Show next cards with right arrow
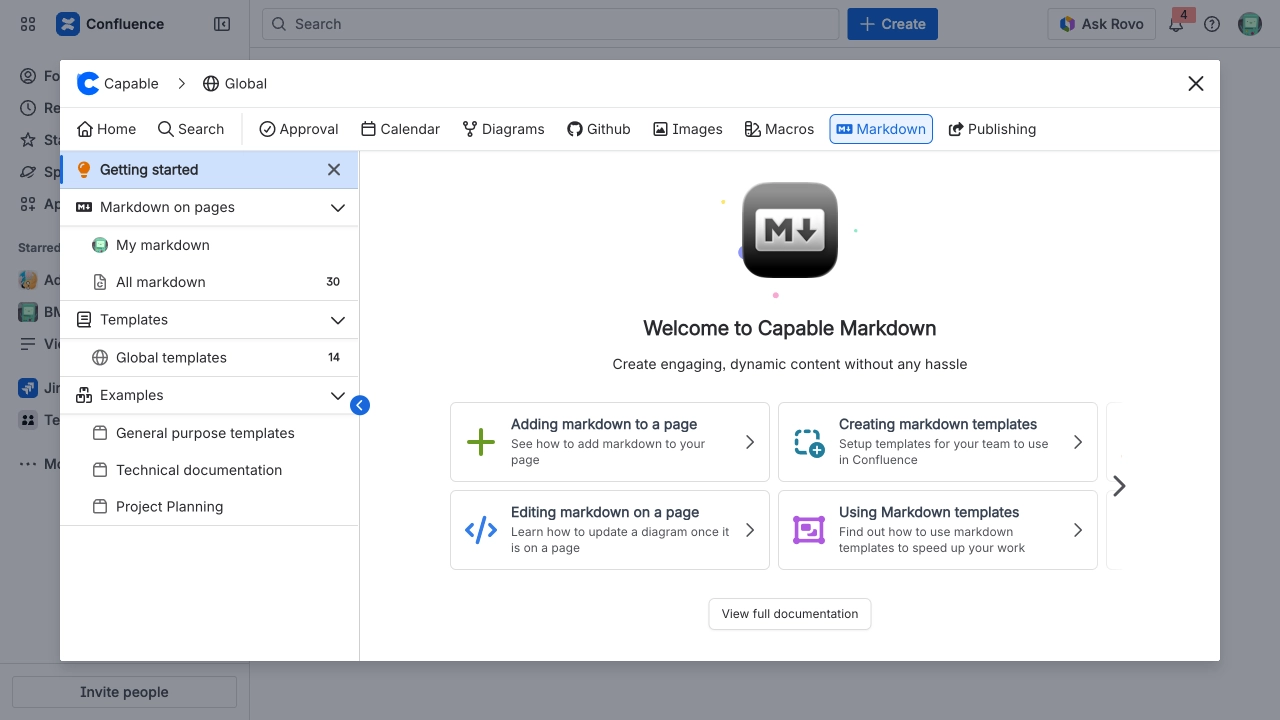This screenshot has width=1280, height=720. (x=1119, y=486)
